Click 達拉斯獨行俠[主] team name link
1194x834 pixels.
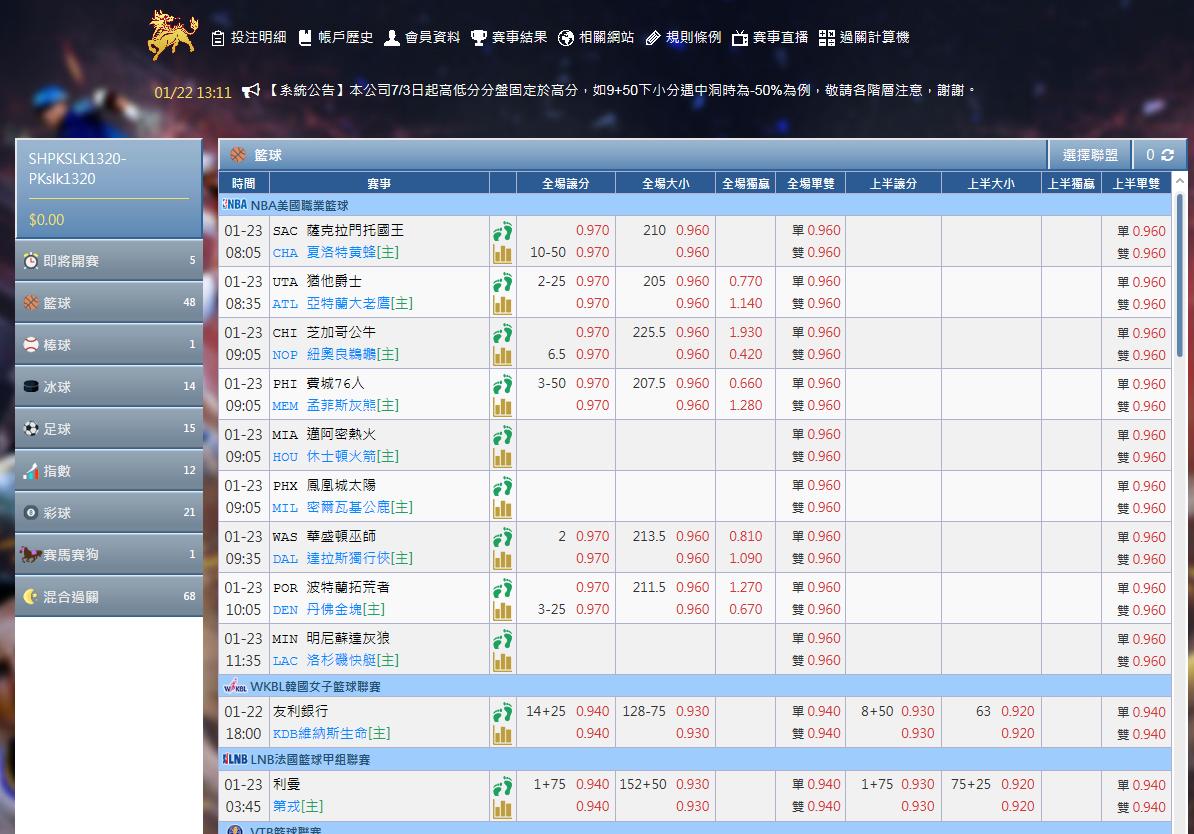point(359,558)
